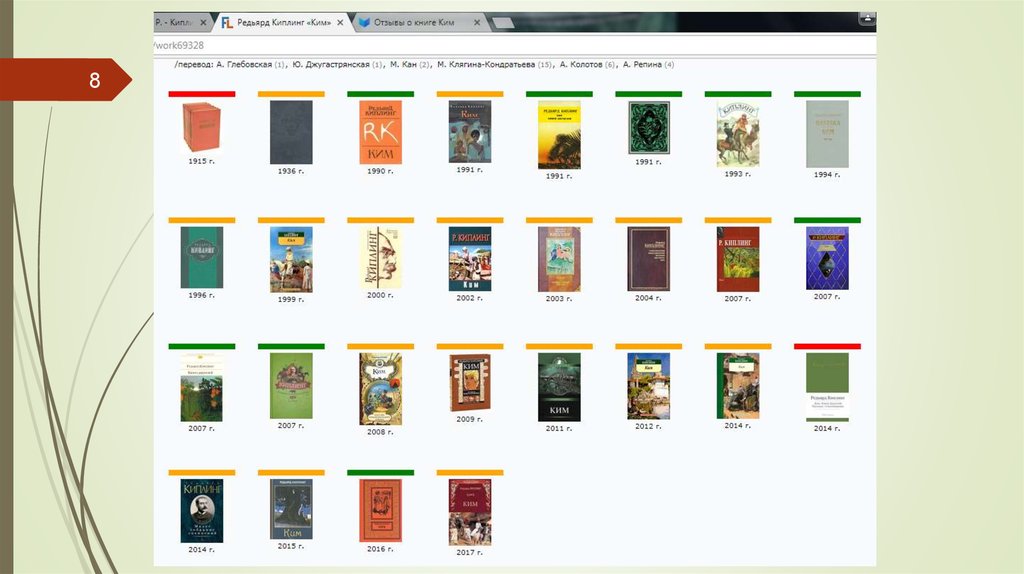Open the 2008 illustrated Ким cover

(x=381, y=389)
